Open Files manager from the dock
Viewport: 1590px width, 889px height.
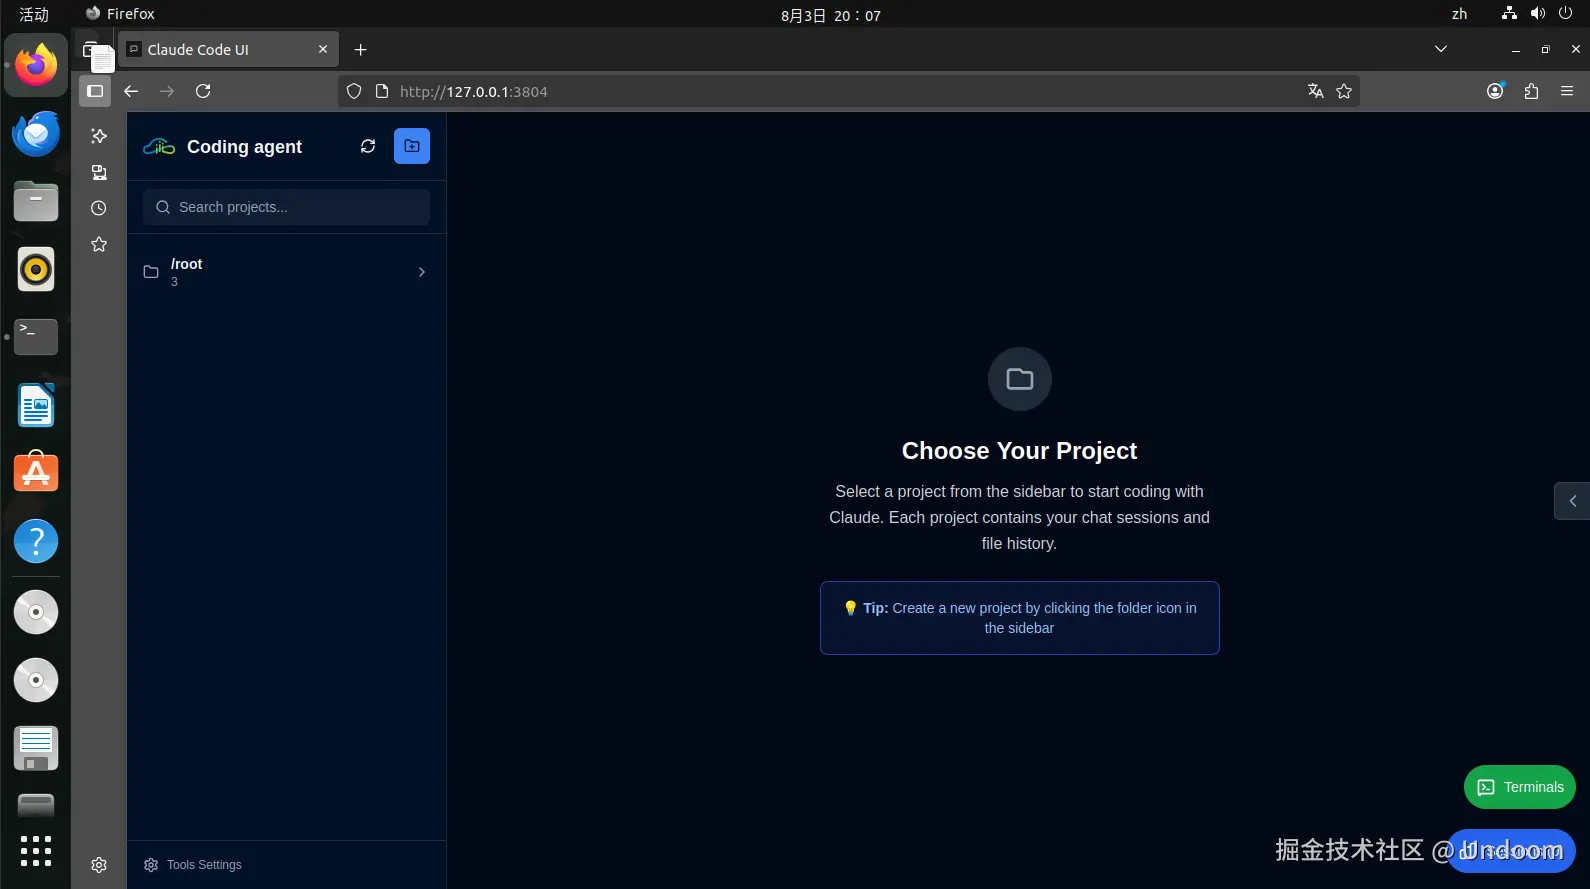coord(36,201)
